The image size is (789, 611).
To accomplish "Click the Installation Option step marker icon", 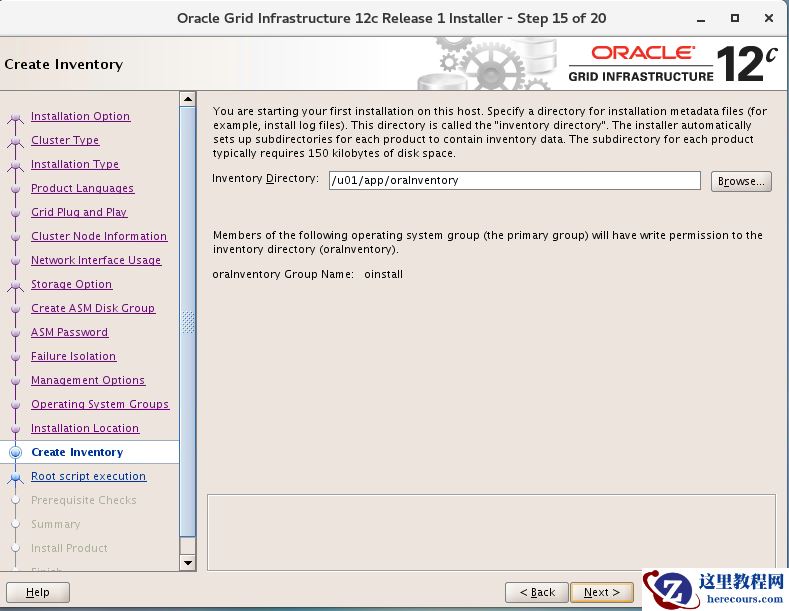I will [16, 117].
